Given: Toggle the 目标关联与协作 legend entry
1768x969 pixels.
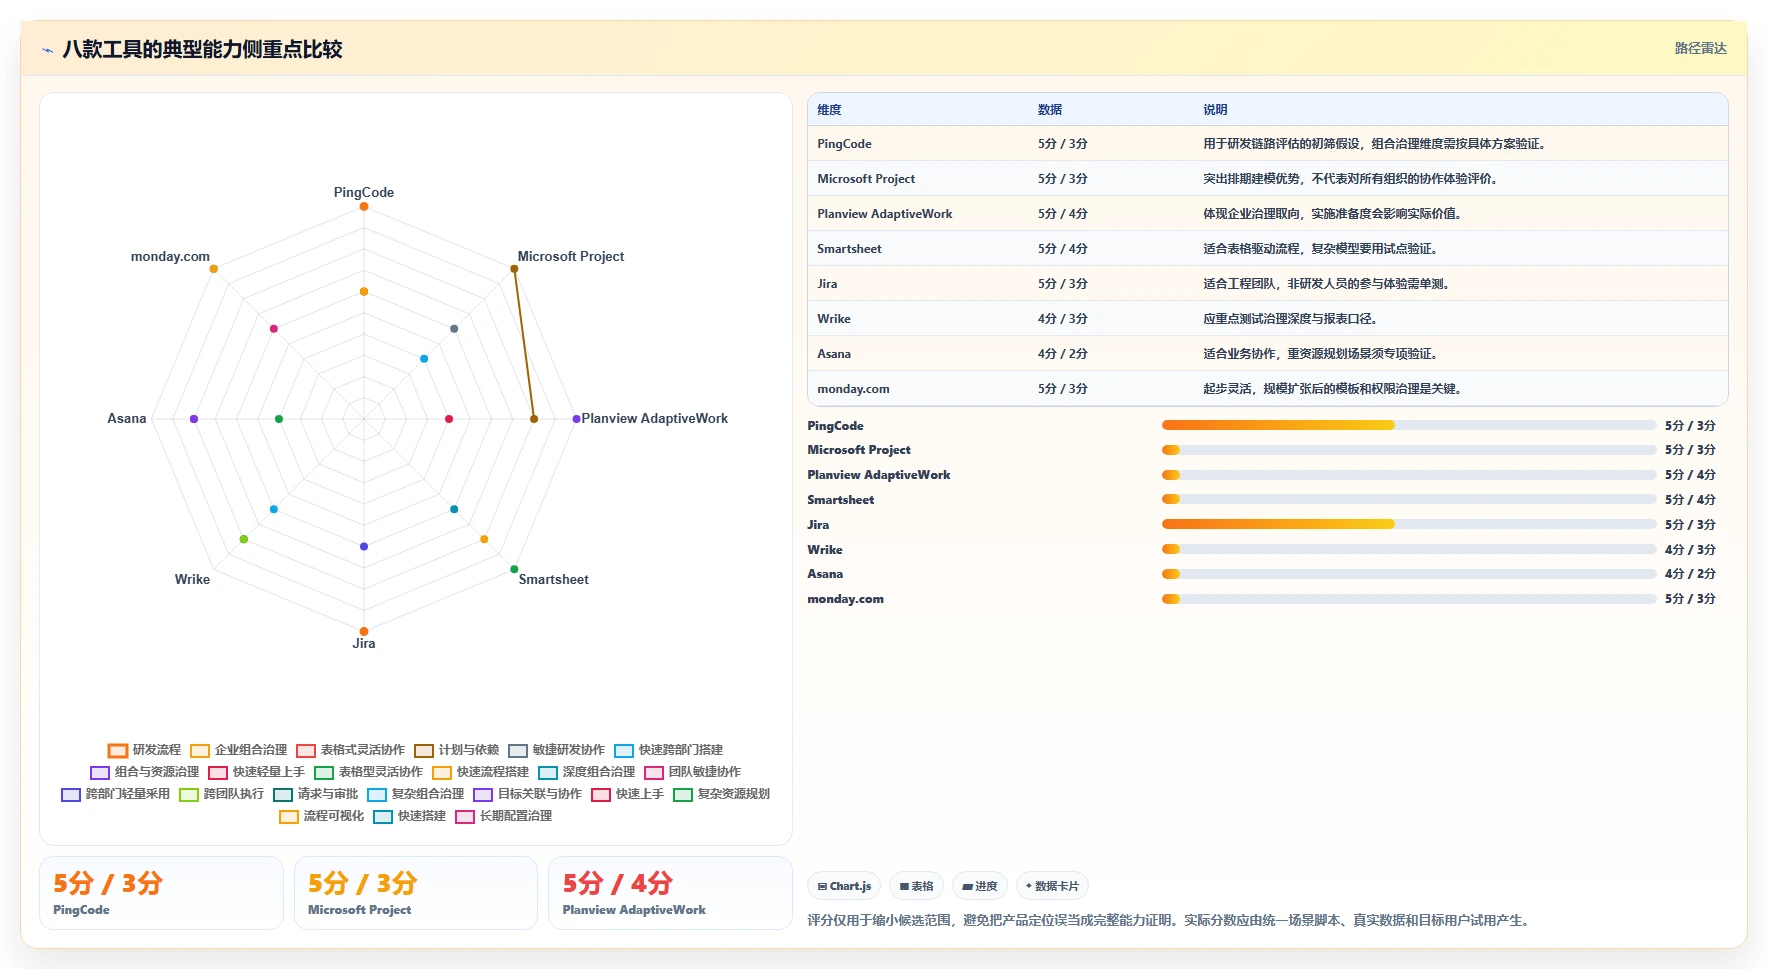Looking at the screenshot, I should pos(527,794).
